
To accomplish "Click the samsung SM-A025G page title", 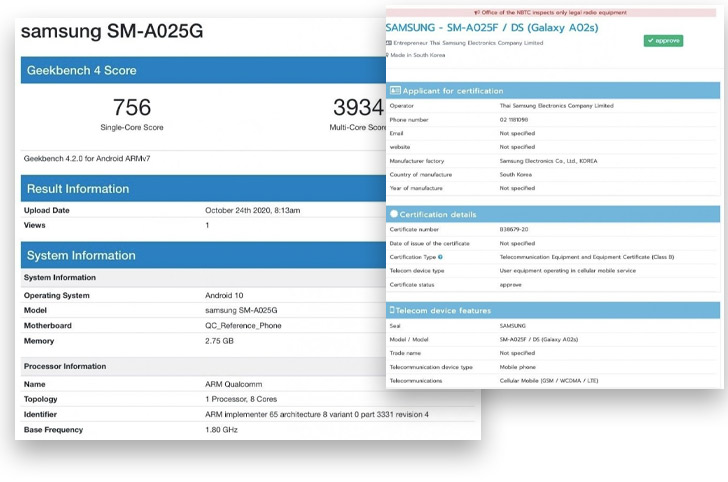I will click(111, 31).
